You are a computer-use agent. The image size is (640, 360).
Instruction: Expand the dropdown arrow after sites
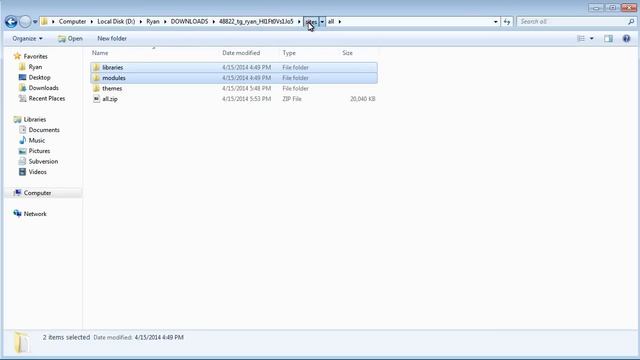pos(322,22)
